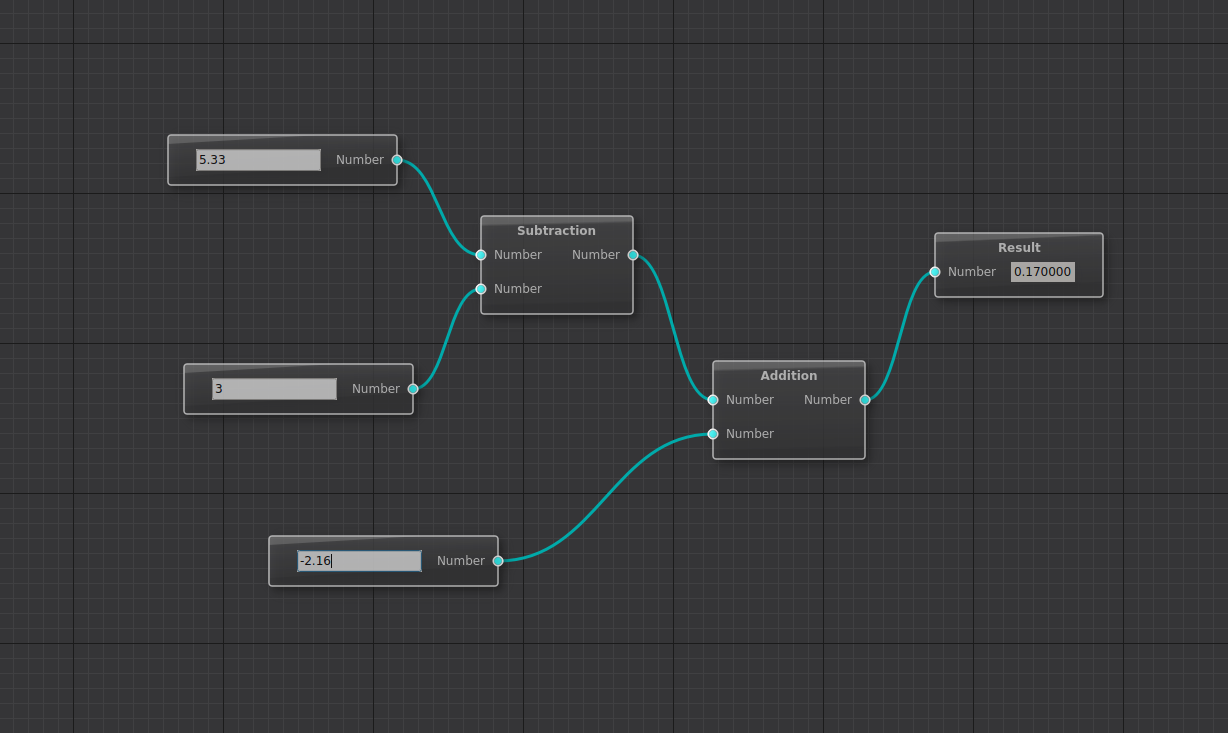This screenshot has width=1228, height=733.
Task: Click the 5.33 value field
Action: click(257, 159)
